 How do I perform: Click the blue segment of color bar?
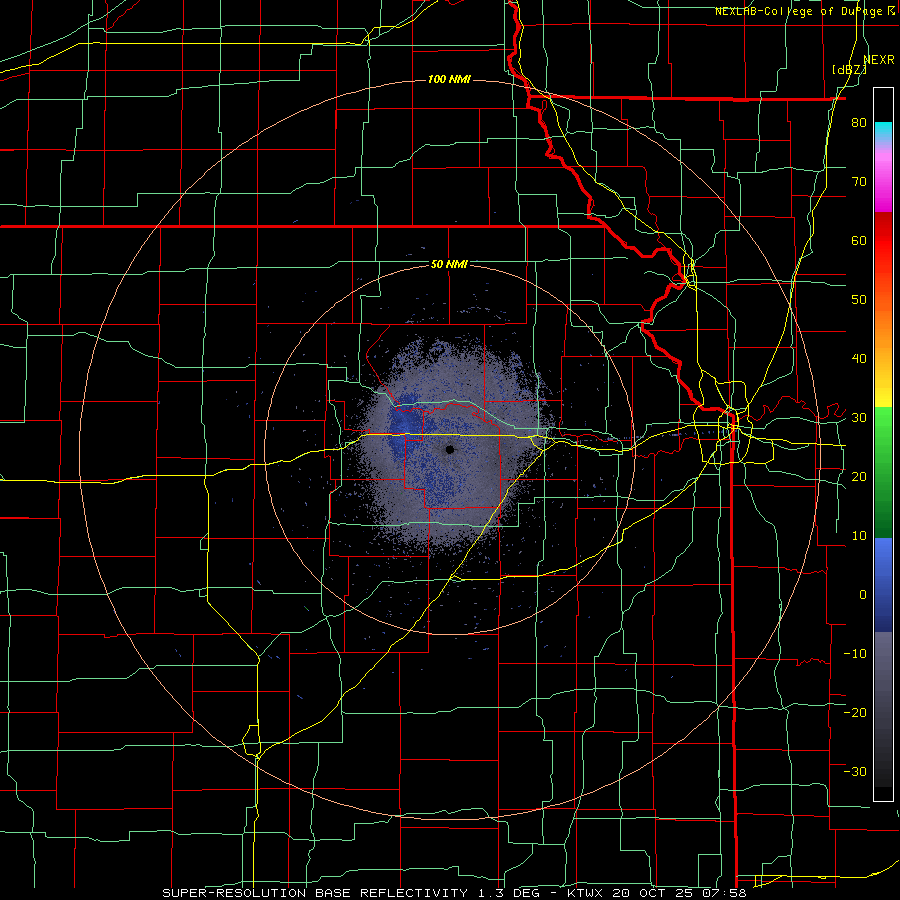[x=883, y=584]
